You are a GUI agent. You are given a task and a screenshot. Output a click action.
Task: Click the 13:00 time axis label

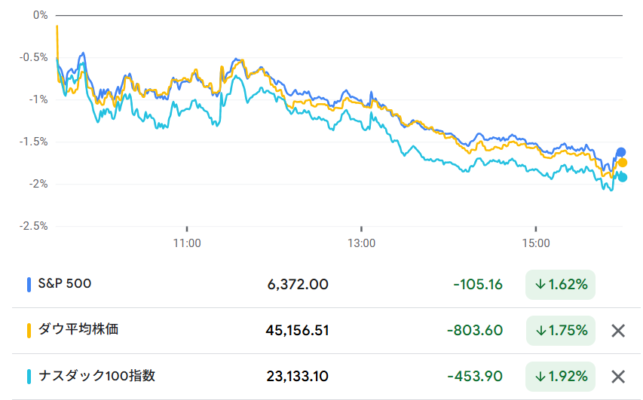(x=362, y=243)
